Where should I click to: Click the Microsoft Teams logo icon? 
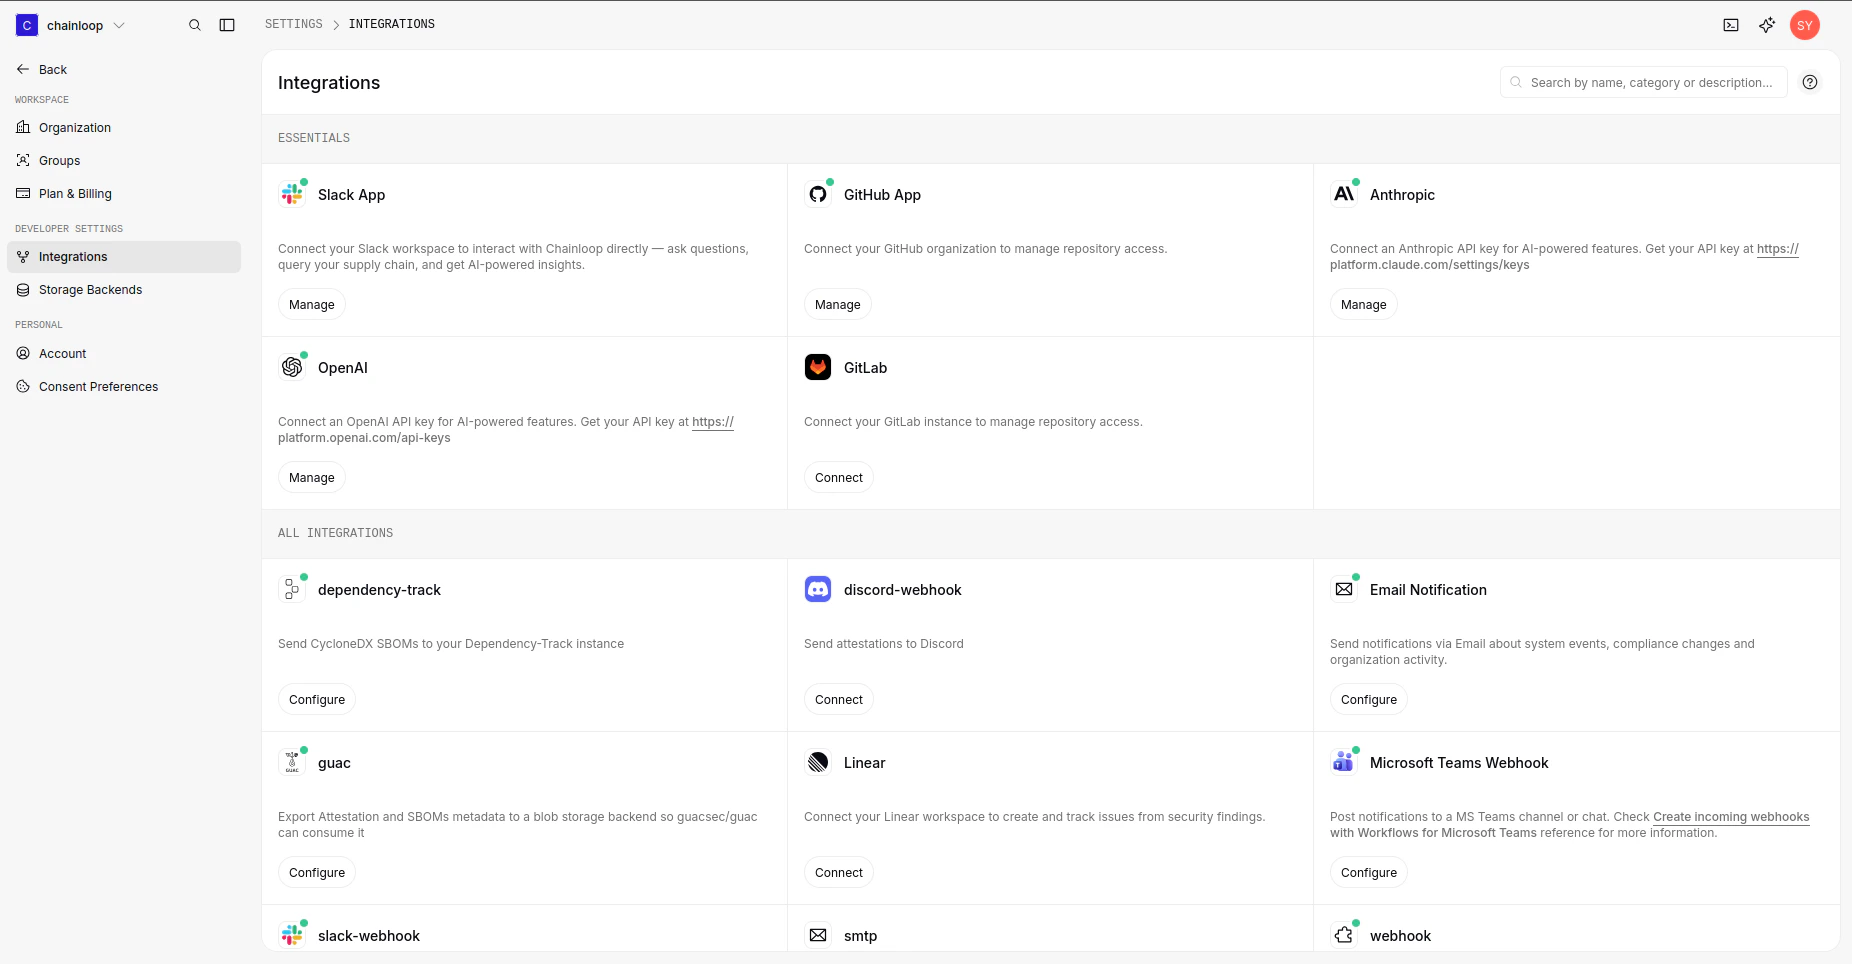pyautogui.click(x=1344, y=762)
